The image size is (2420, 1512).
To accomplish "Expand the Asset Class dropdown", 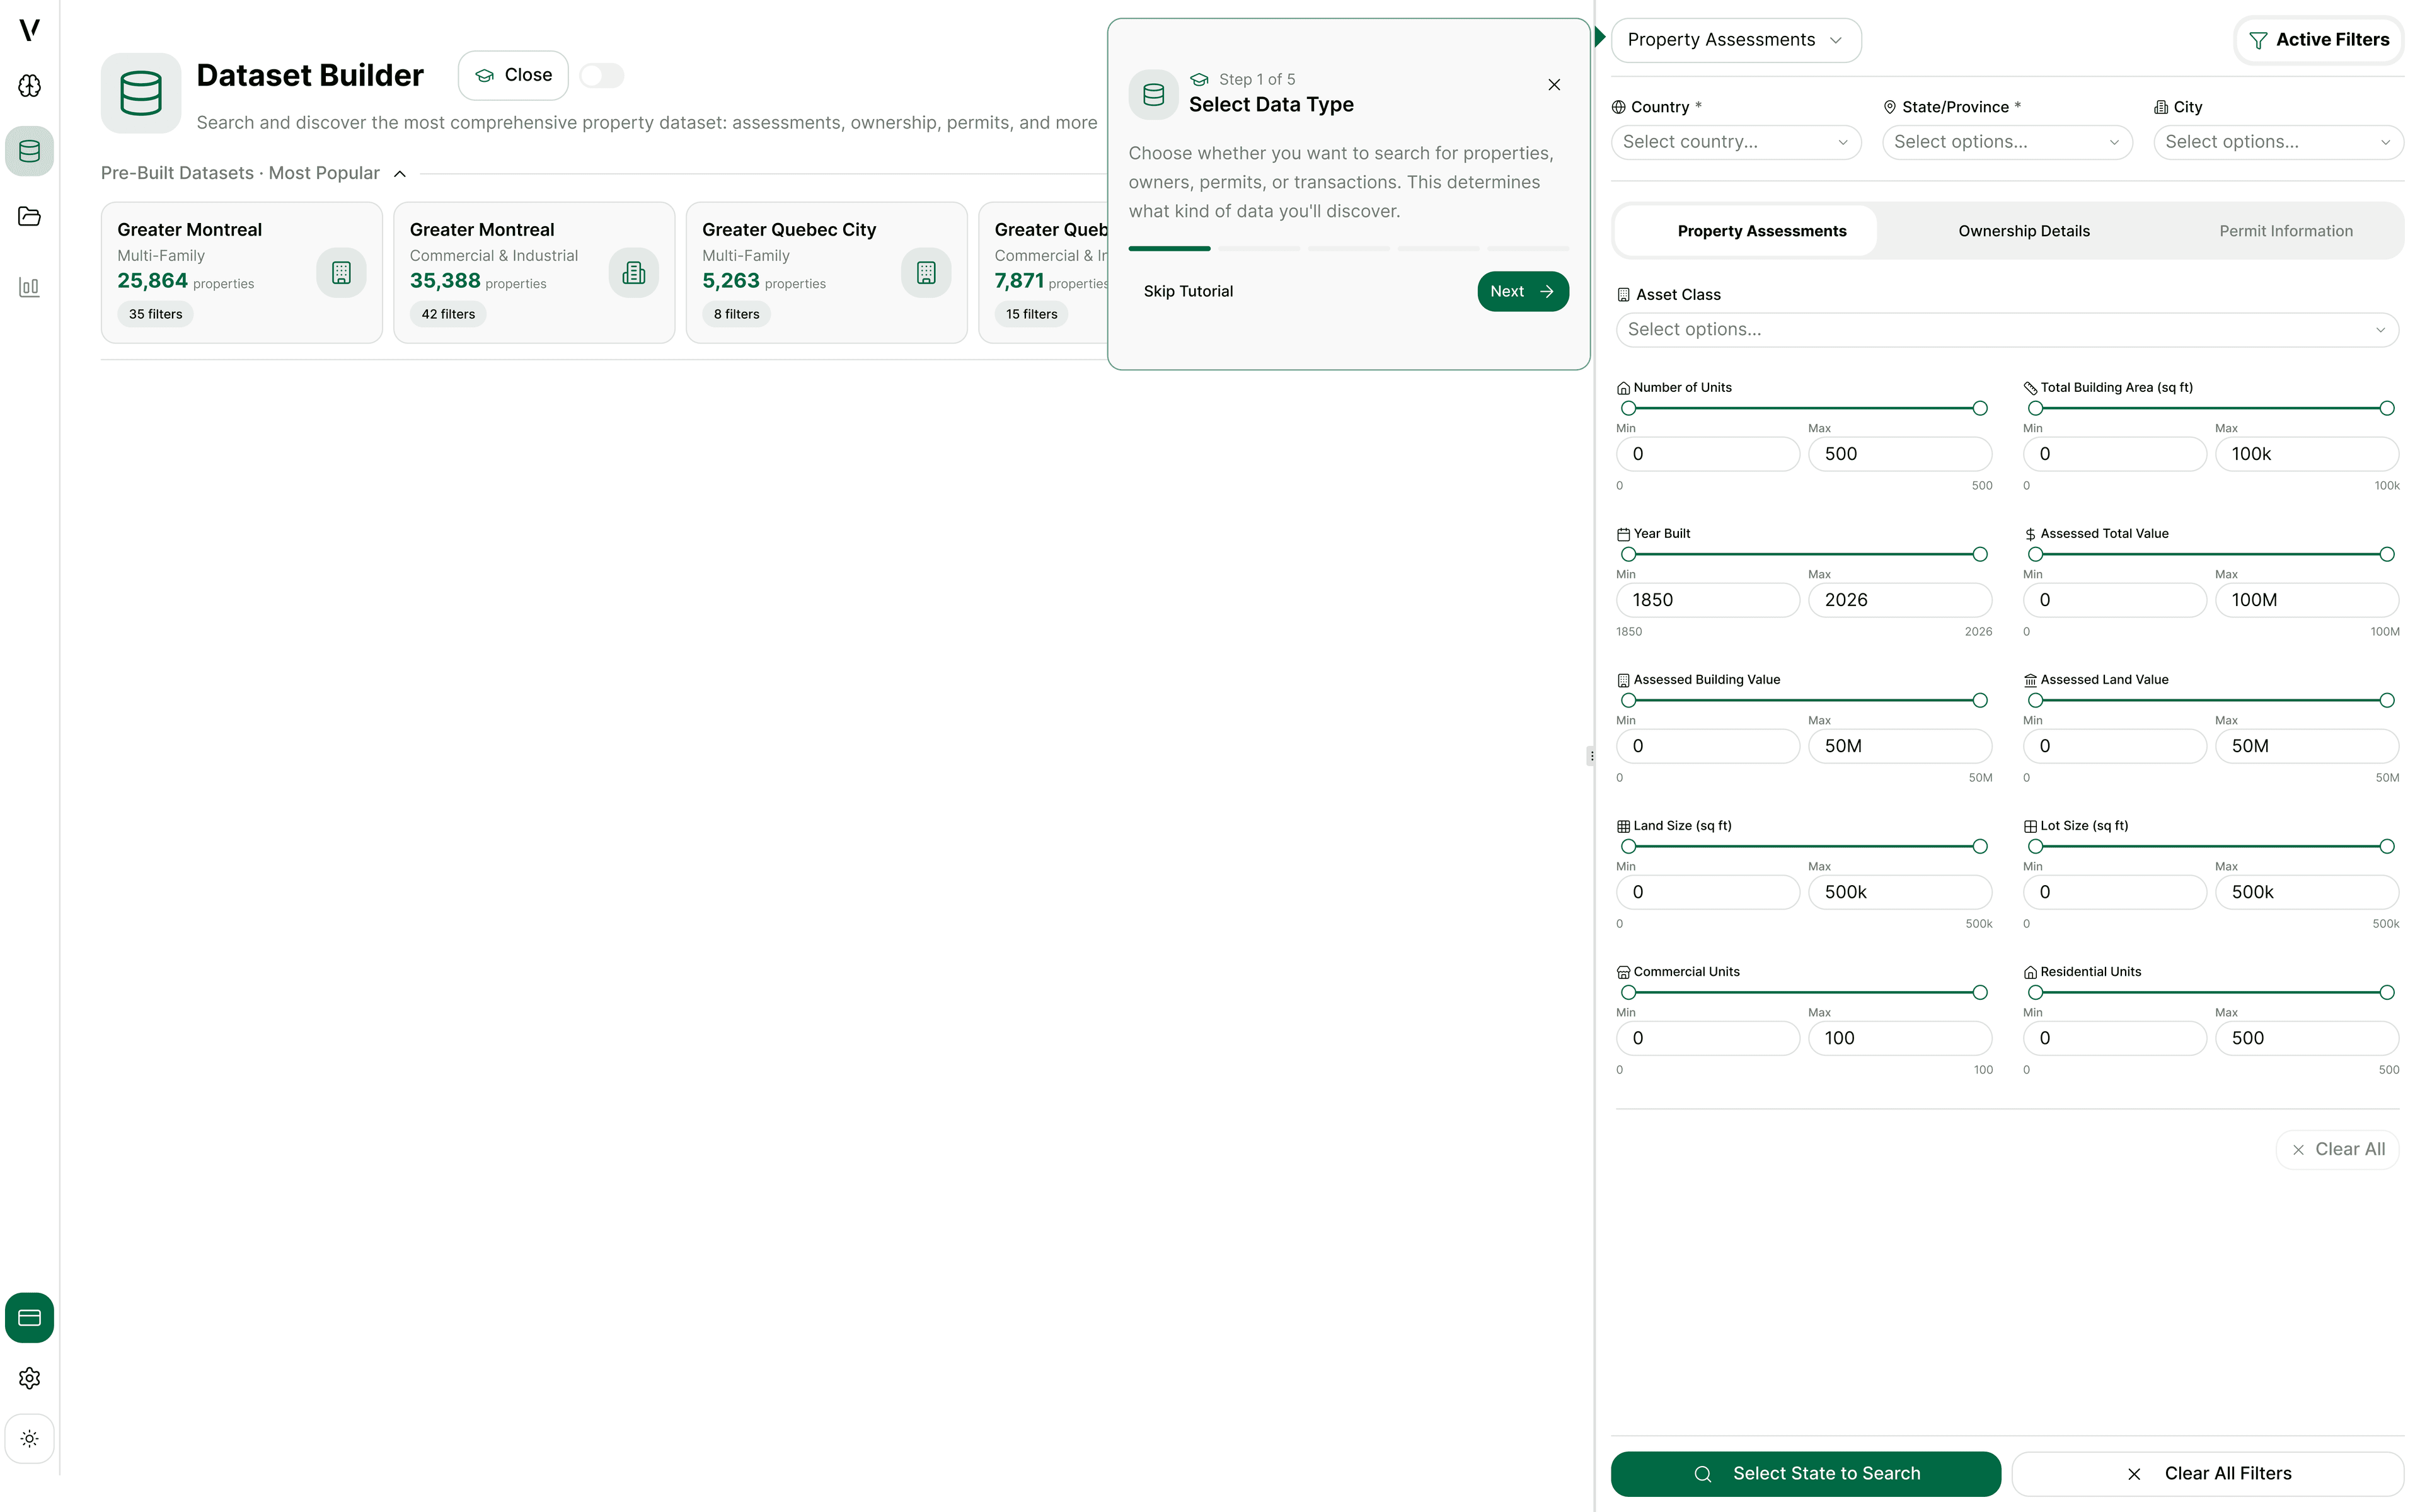I will point(2006,330).
